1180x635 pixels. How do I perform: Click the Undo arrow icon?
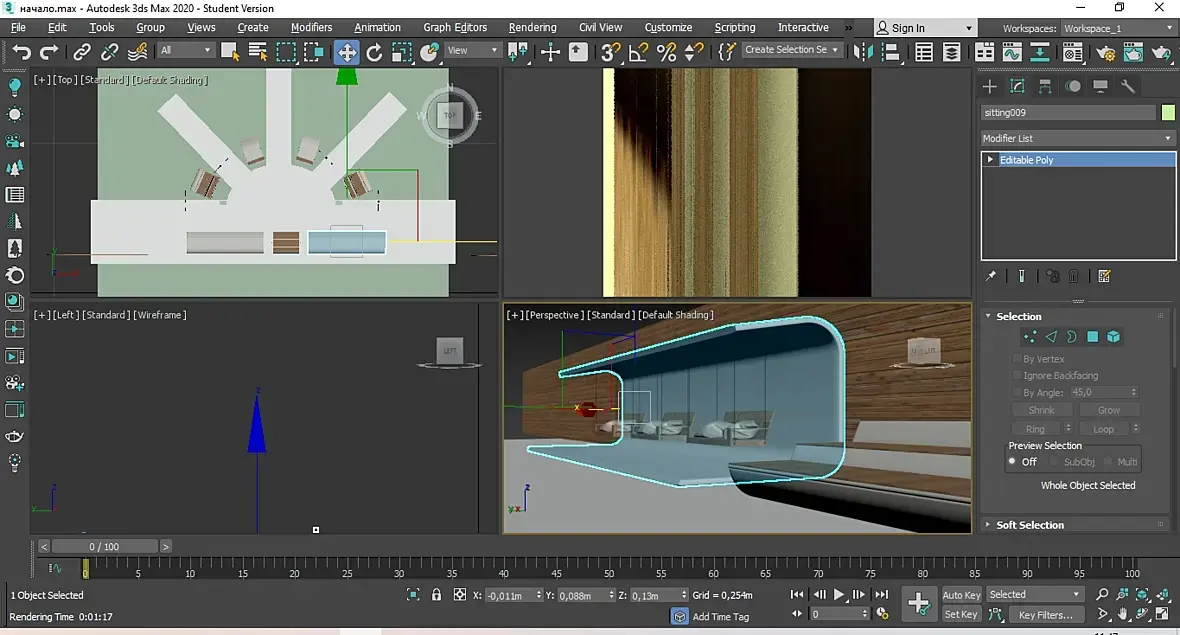point(22,51)
